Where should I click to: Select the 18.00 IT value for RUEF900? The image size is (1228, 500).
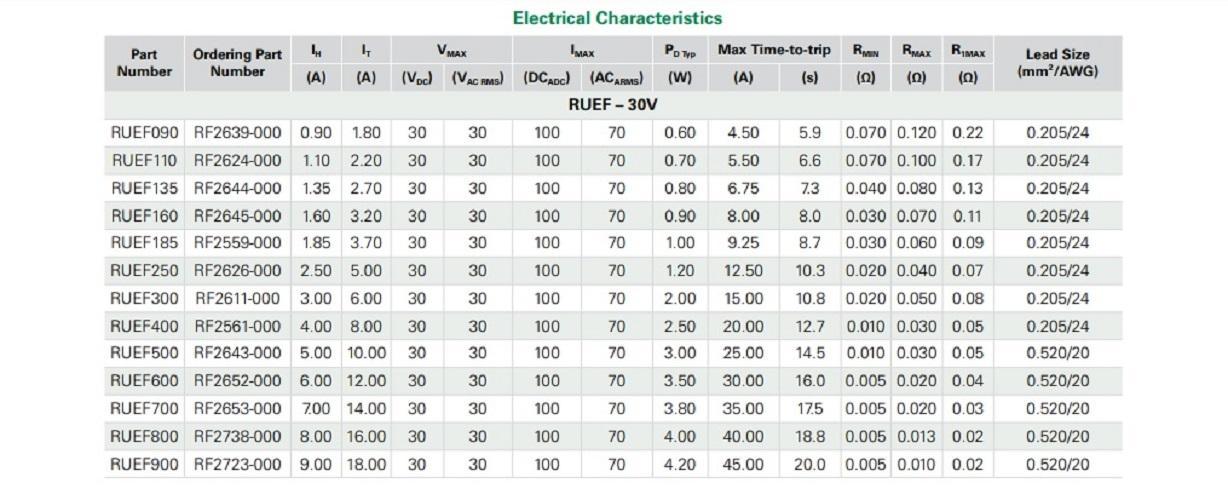point(366,464)
